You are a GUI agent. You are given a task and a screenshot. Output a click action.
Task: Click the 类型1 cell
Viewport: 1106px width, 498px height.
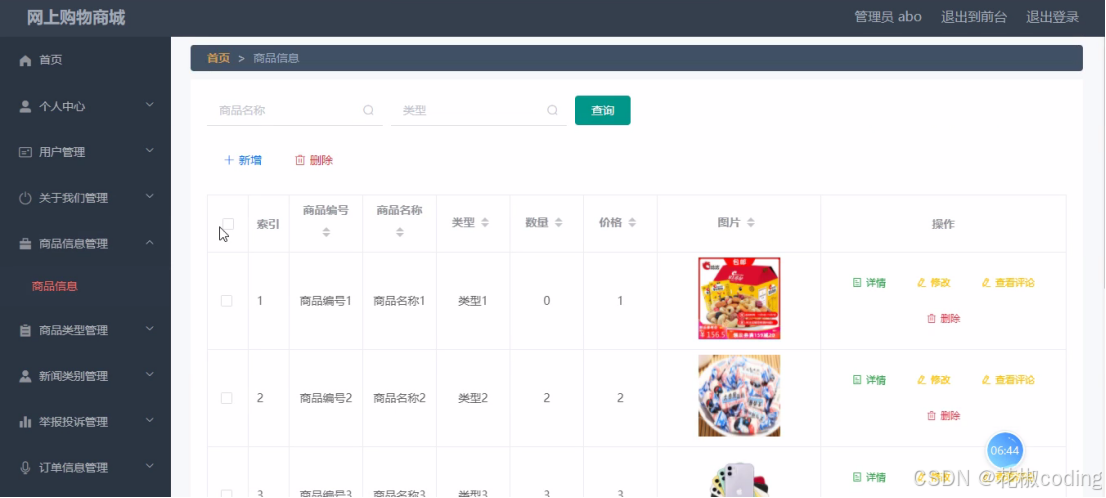[473, 300]
